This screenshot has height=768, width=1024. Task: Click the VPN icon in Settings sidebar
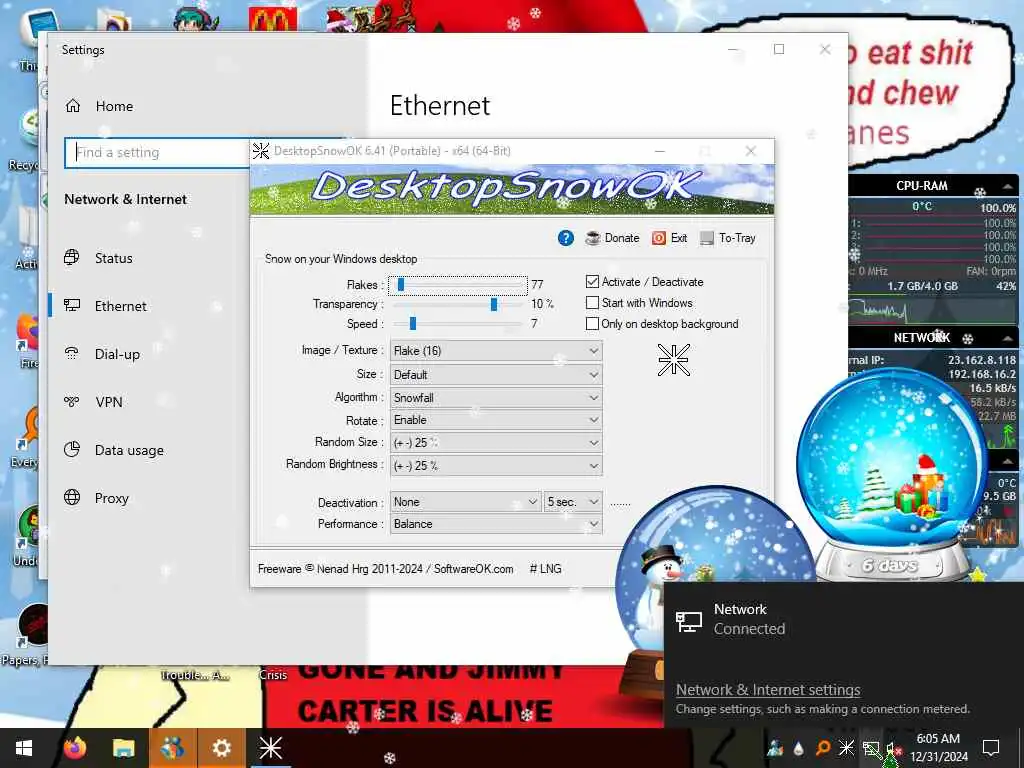click(72, 402)
